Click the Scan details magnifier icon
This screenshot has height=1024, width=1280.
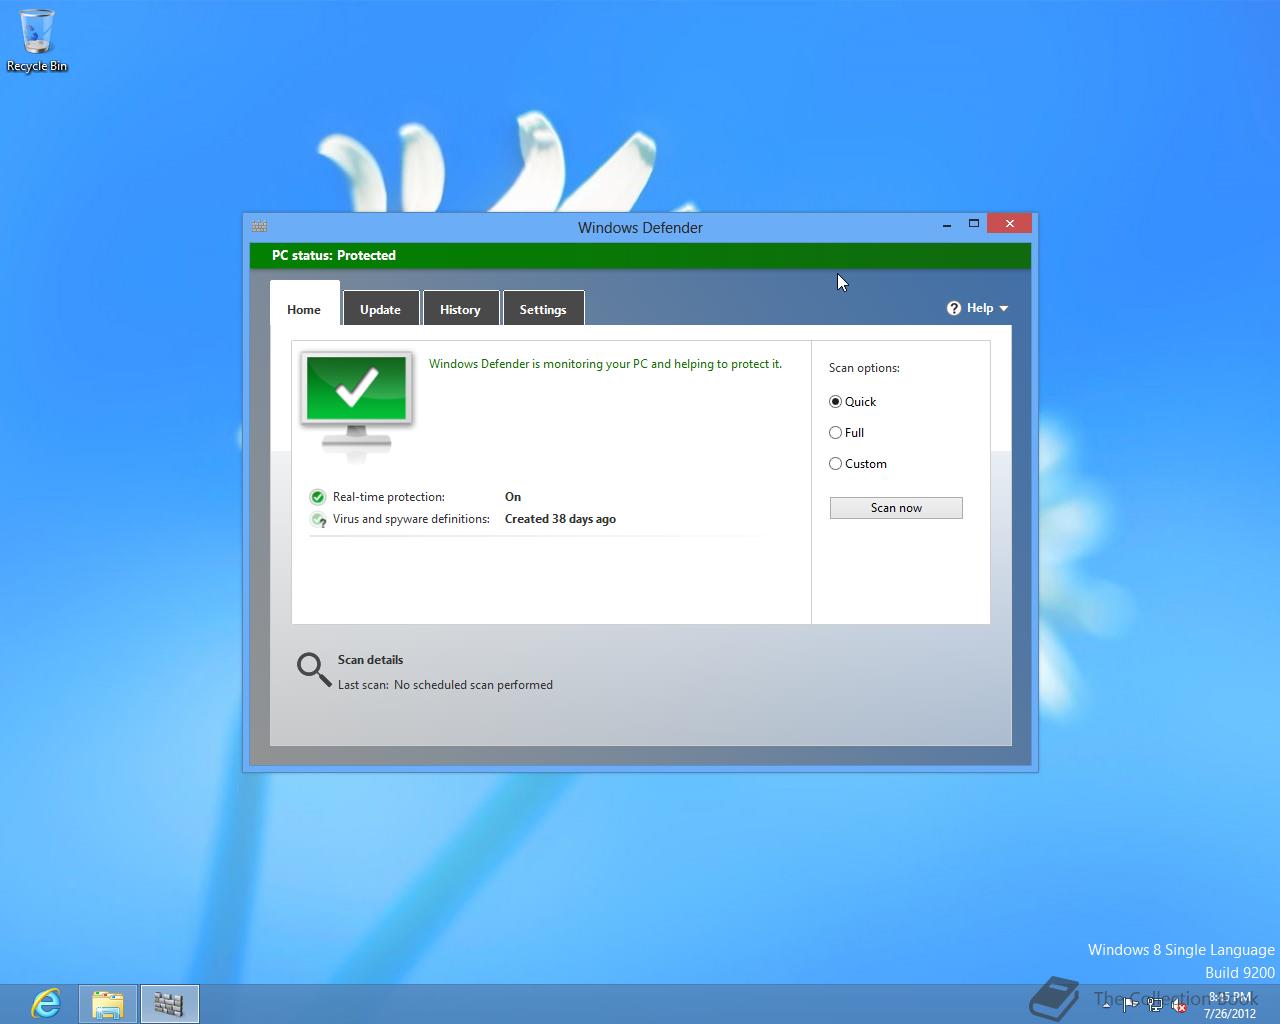tap(314, 670)
